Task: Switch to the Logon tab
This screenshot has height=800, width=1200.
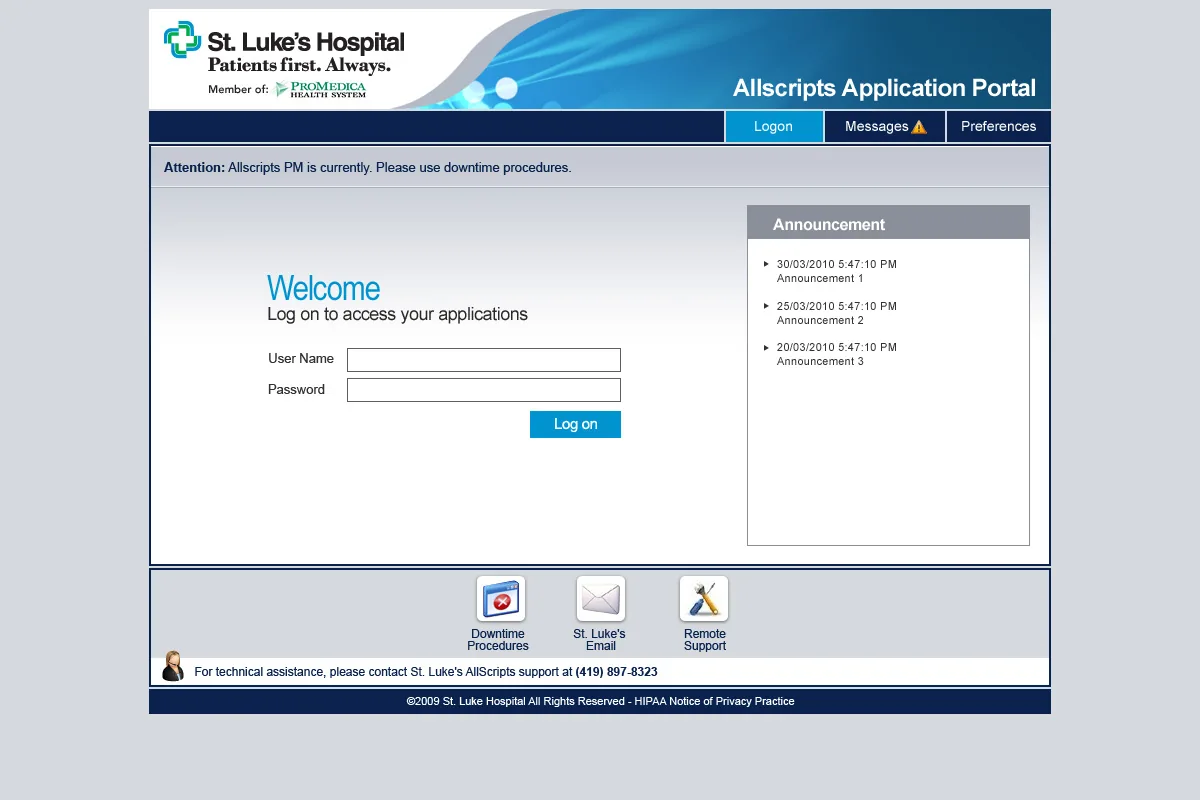Action: click(774, 127)
